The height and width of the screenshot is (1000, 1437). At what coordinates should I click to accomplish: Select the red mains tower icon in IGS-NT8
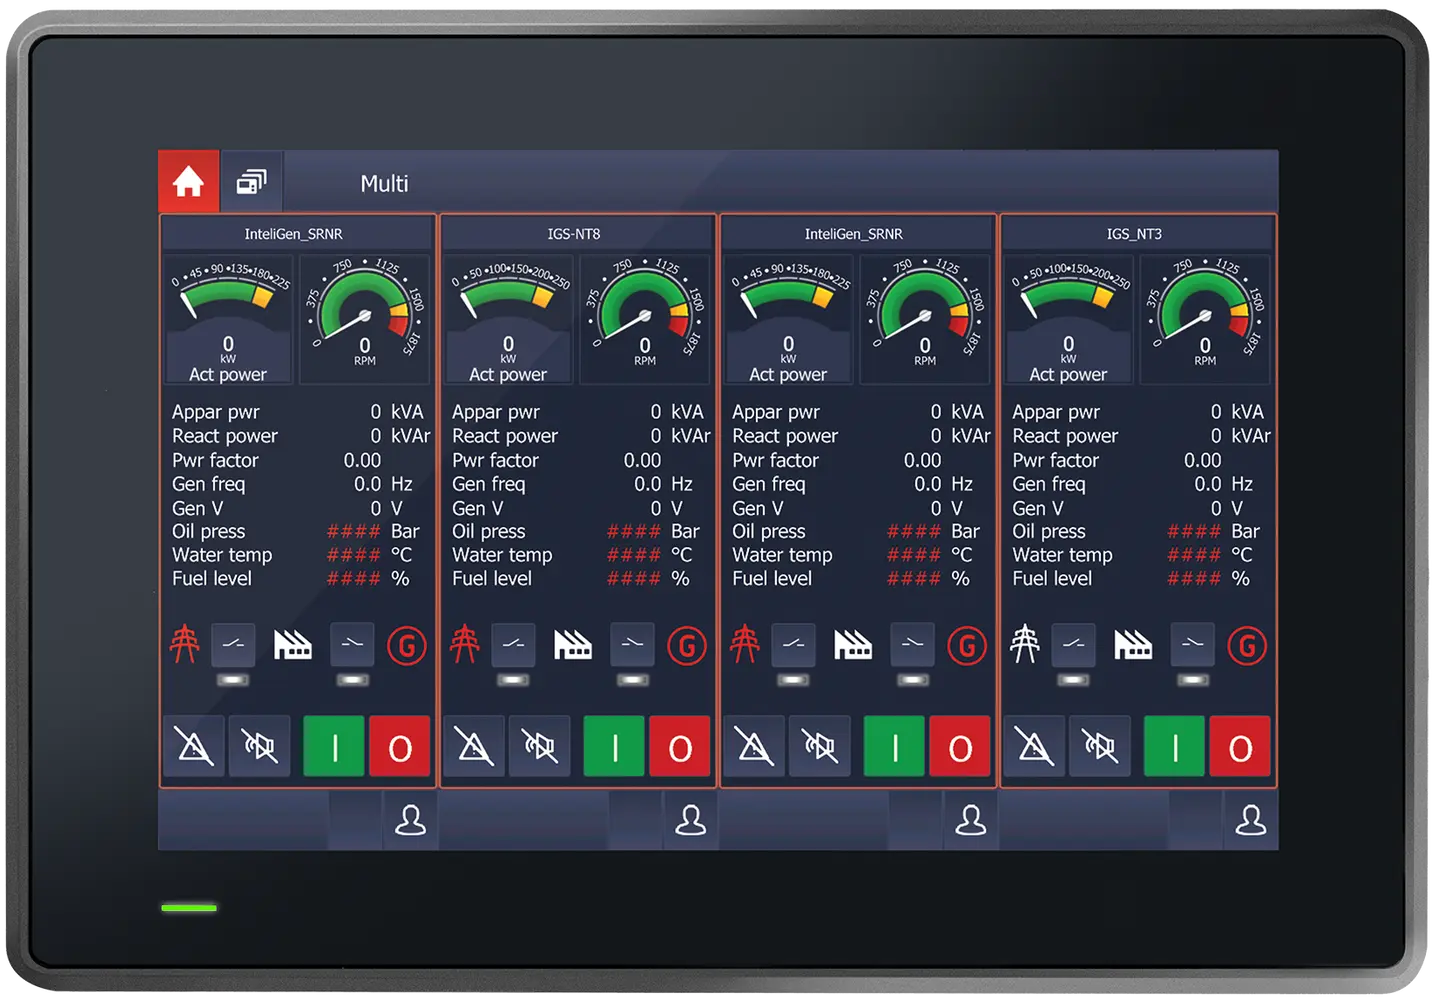(464, 644)
